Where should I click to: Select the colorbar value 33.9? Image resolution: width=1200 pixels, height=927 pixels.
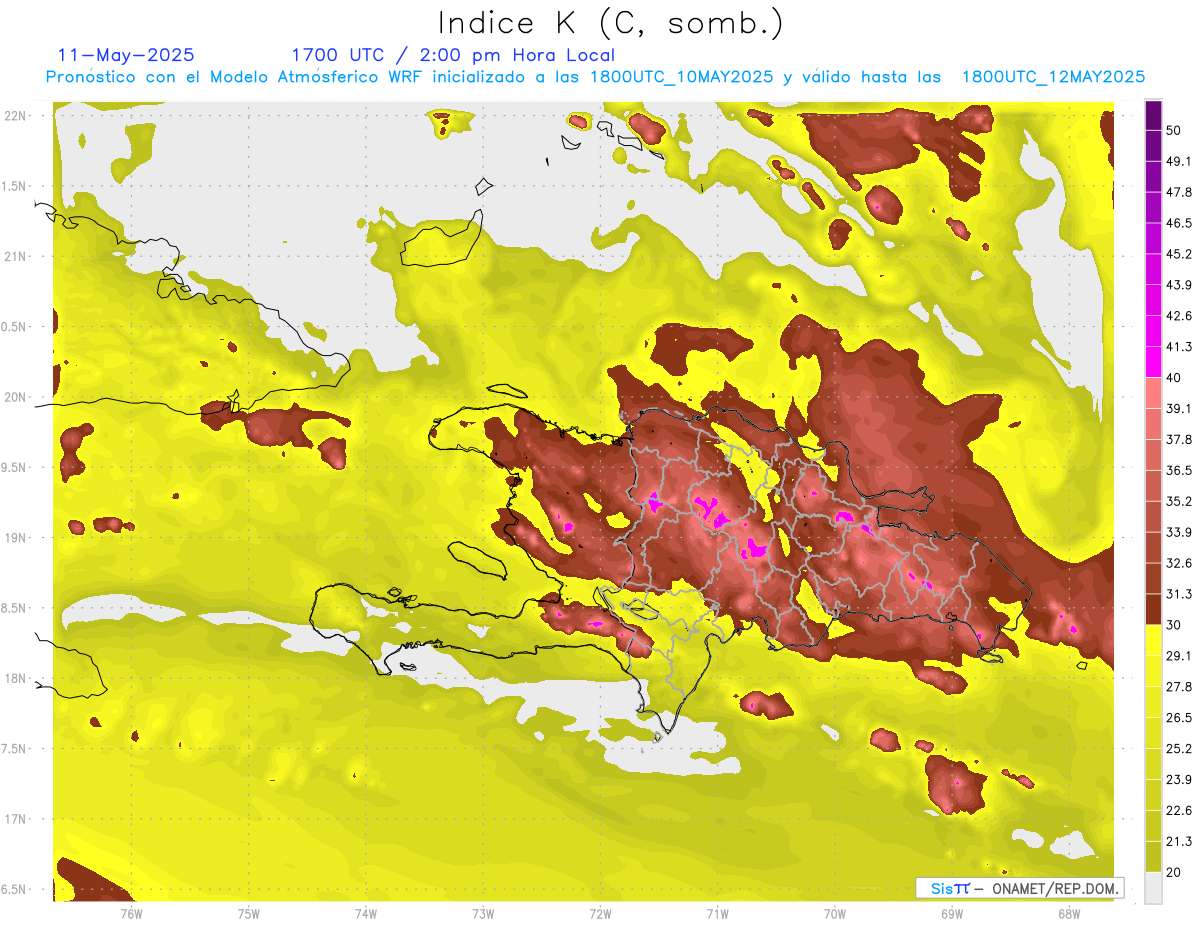click(x=1179, y=532)
